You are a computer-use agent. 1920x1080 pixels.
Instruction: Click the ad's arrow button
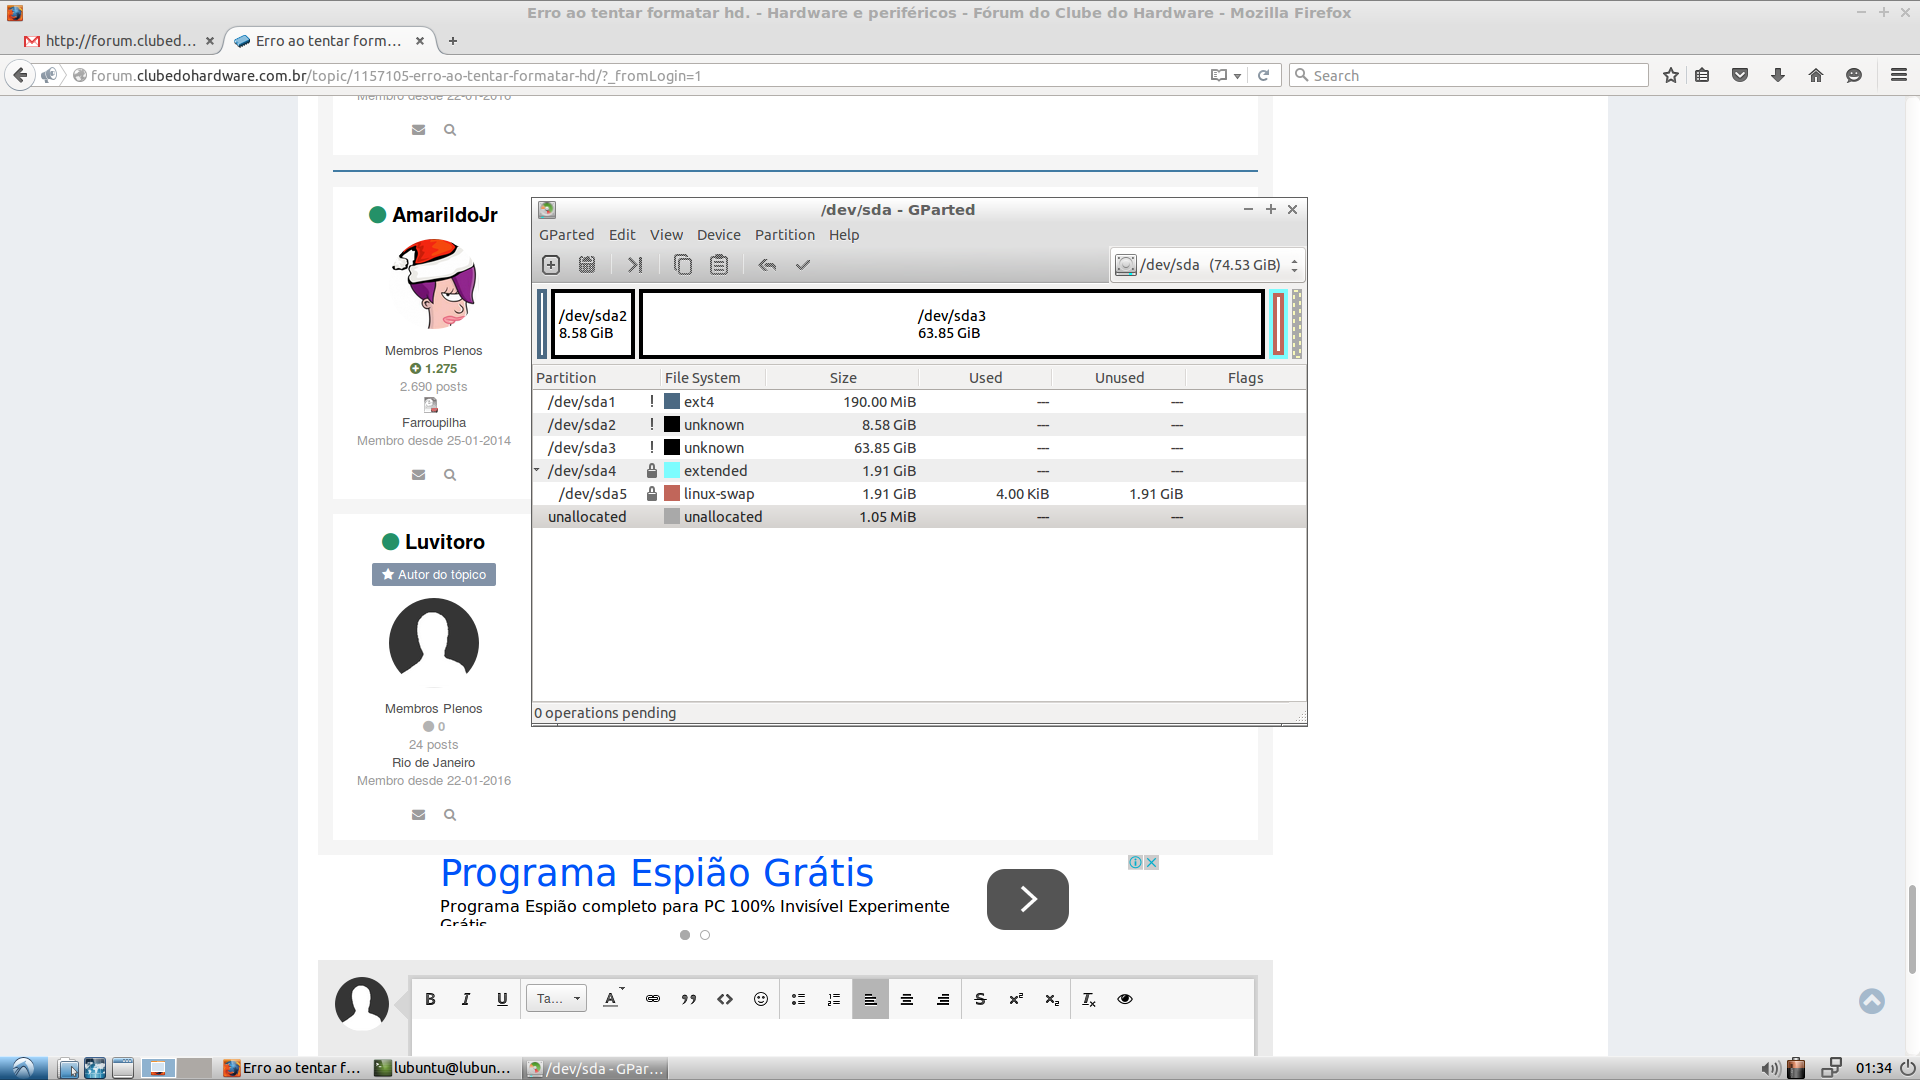(x=1027, y=899)
